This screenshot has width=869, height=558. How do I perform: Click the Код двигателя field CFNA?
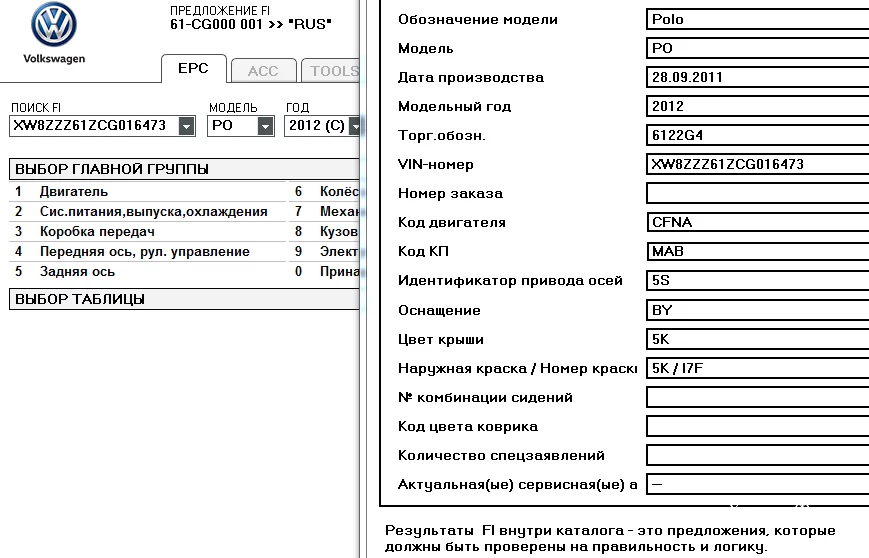[x=758, y=222]
